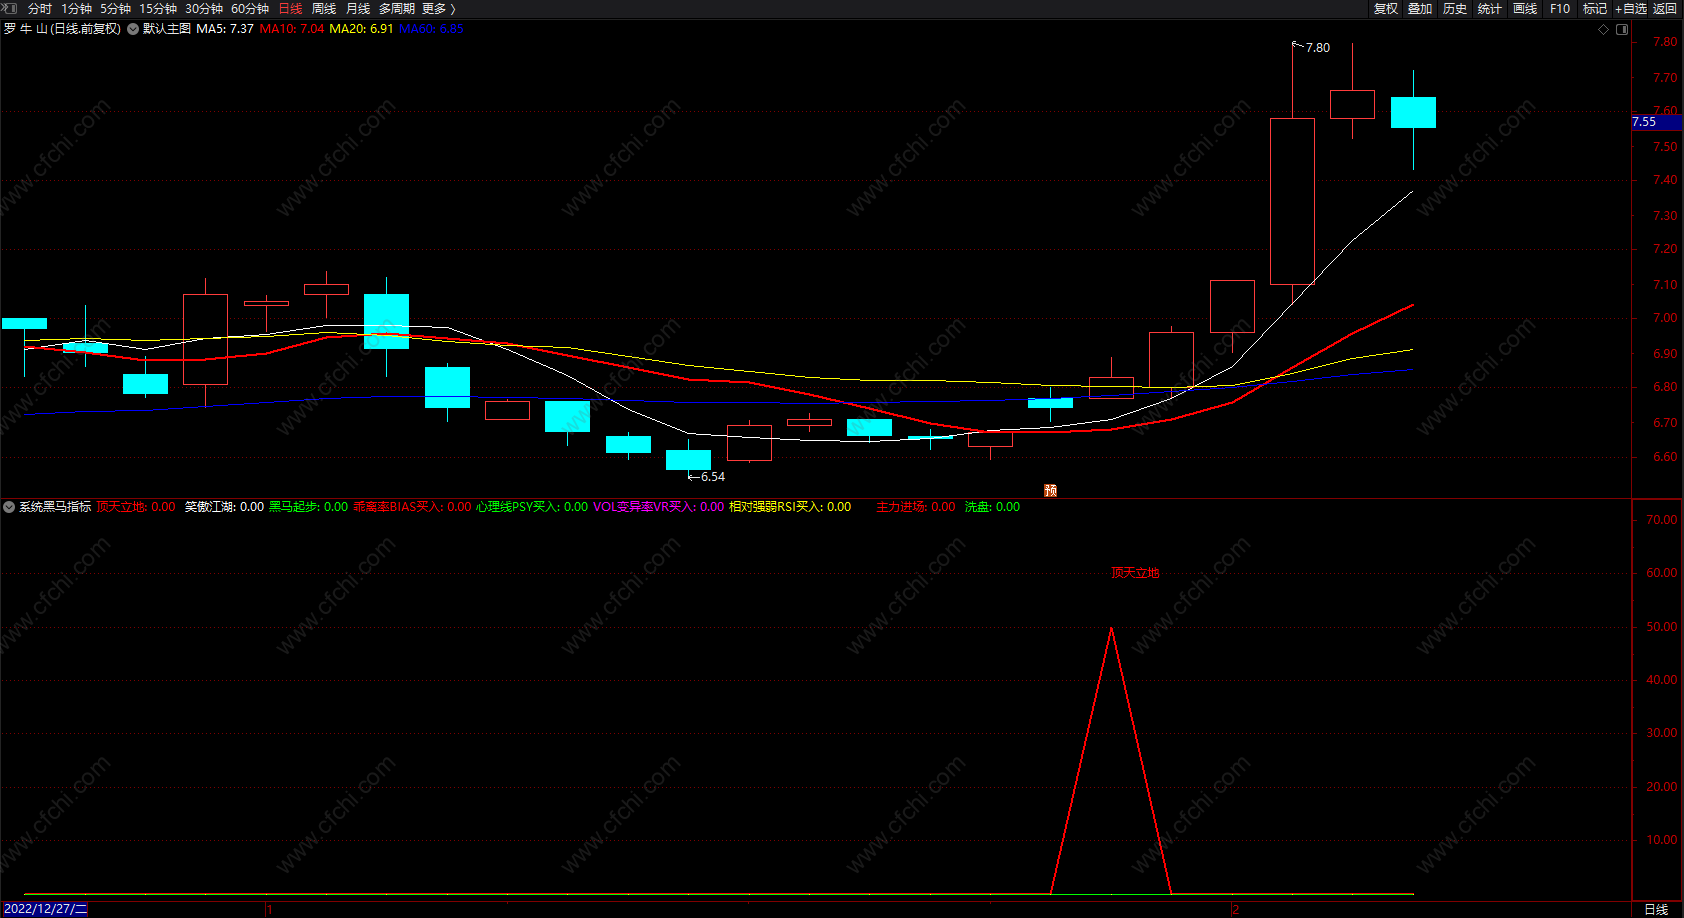Activate the 画线 drawing tools
The image size is (1684, 918).
pyautogui.click(x=1525, y=9)
